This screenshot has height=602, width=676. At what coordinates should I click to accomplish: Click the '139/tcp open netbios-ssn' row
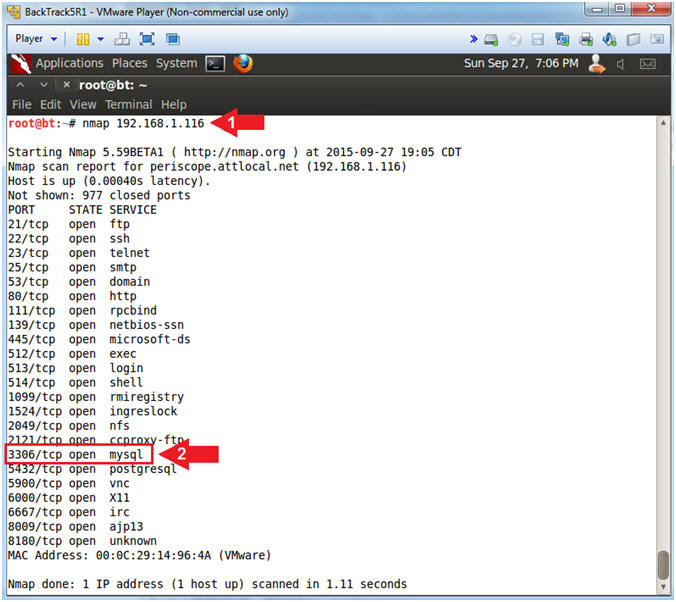[96, 325]
